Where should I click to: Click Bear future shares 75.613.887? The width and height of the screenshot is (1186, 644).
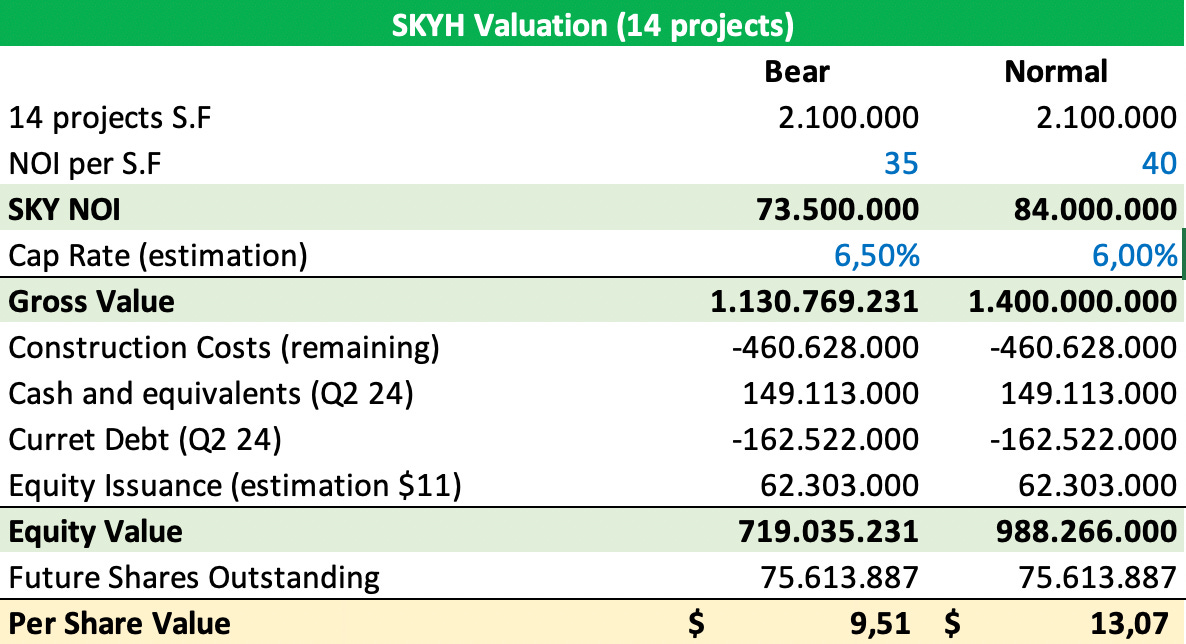[x=840, y=578]
